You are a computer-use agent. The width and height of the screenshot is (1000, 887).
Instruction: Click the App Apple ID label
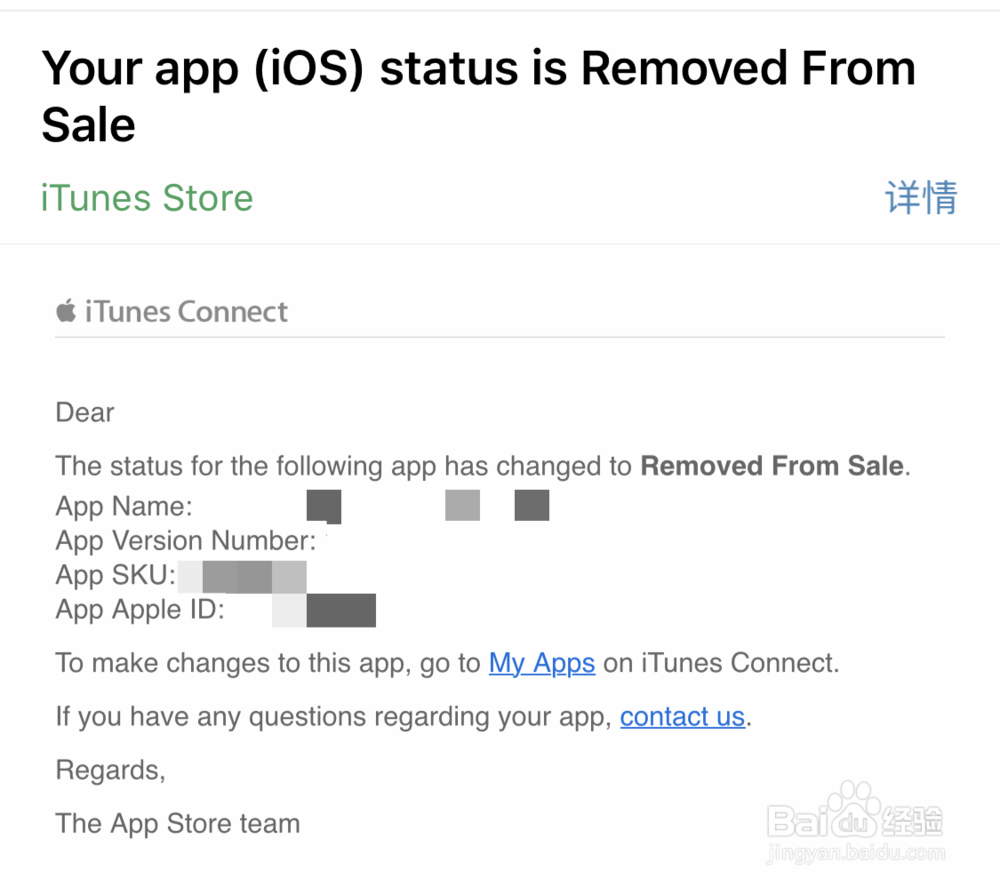tap(140, 610)
